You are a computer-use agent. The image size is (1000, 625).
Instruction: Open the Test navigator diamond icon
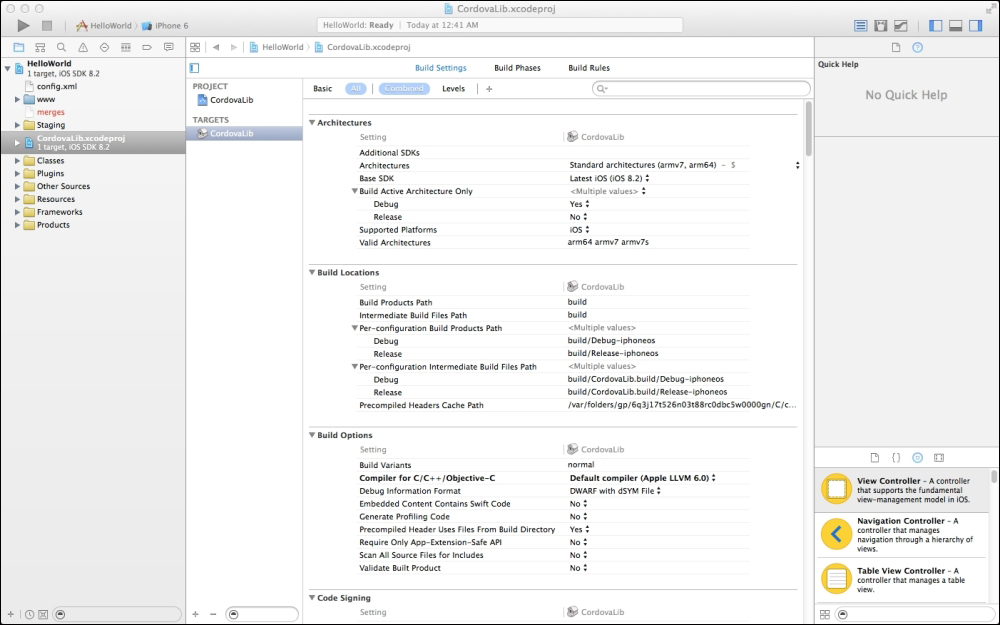tap(105, 47)
